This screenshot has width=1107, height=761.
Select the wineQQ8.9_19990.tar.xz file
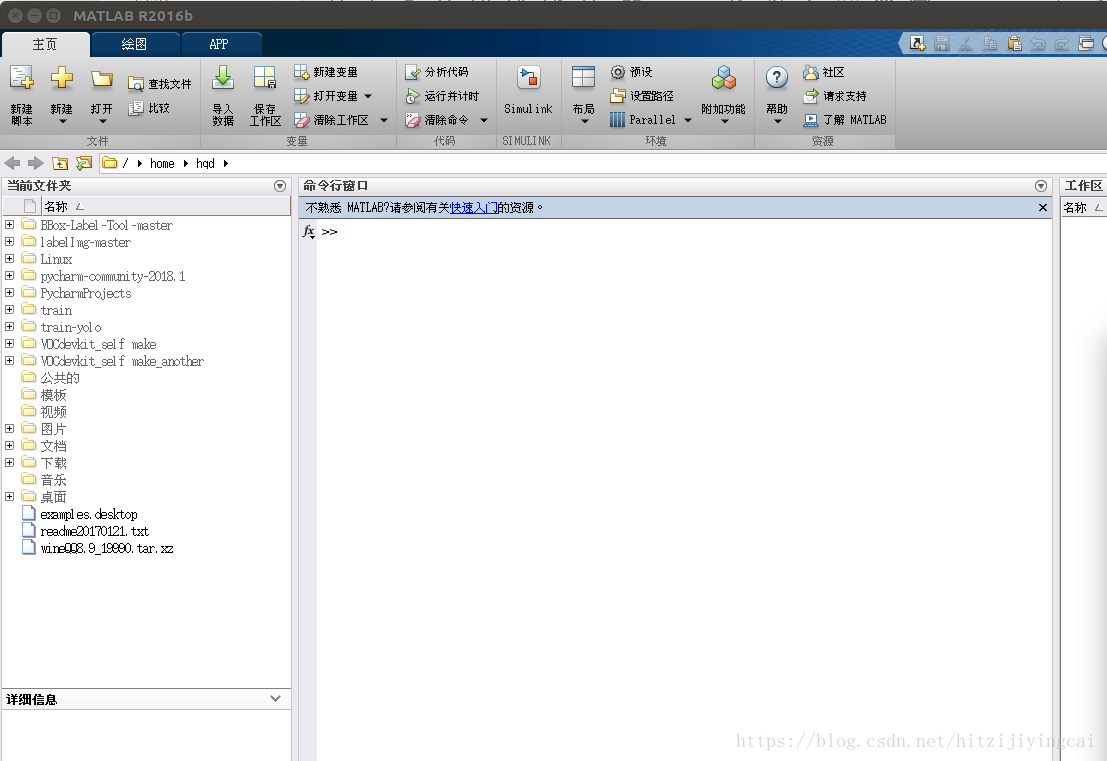107,548
